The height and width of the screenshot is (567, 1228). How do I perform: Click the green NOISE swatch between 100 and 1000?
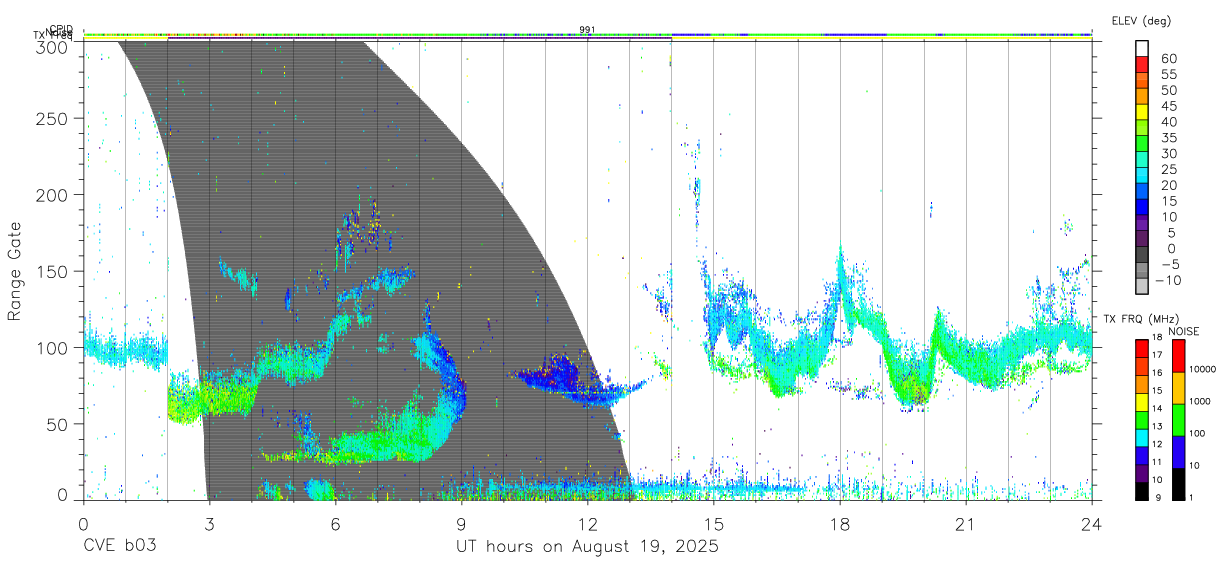coord(1178,419)
